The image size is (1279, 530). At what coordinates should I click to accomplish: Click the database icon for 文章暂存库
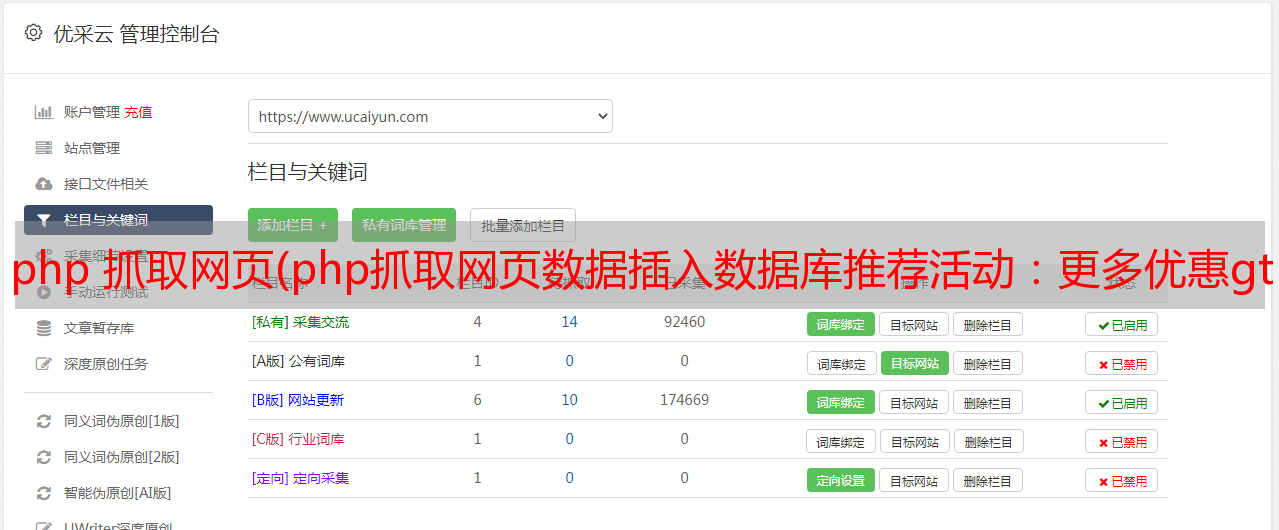point(44,328)
